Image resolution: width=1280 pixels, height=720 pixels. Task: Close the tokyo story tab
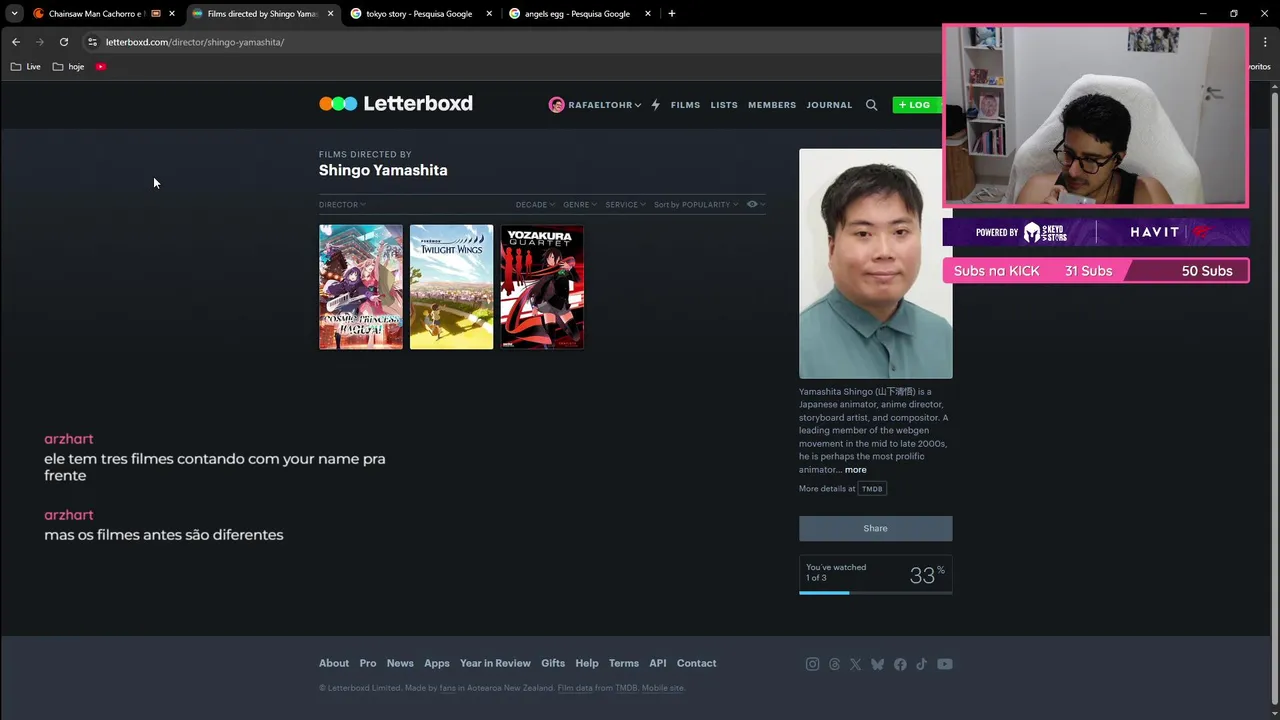(x=489, y=14)
